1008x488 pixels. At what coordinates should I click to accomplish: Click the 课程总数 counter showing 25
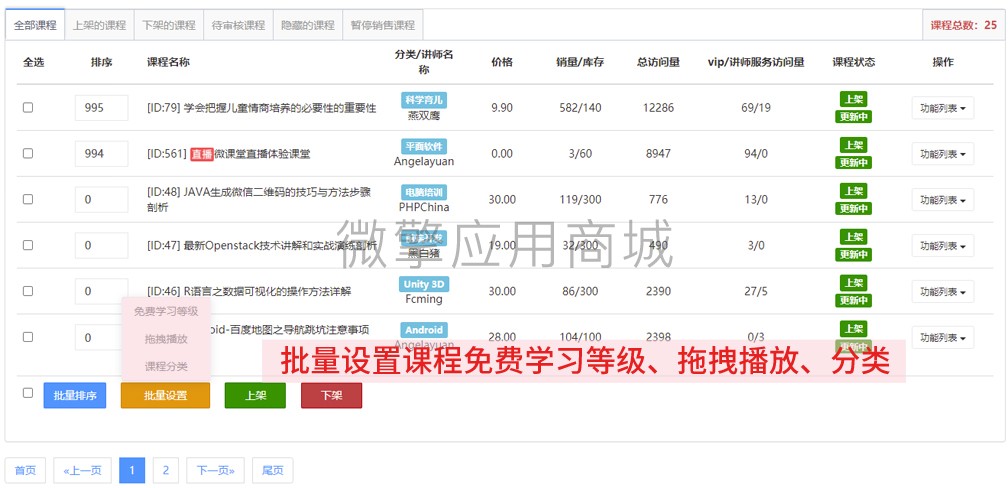(964, 25)
